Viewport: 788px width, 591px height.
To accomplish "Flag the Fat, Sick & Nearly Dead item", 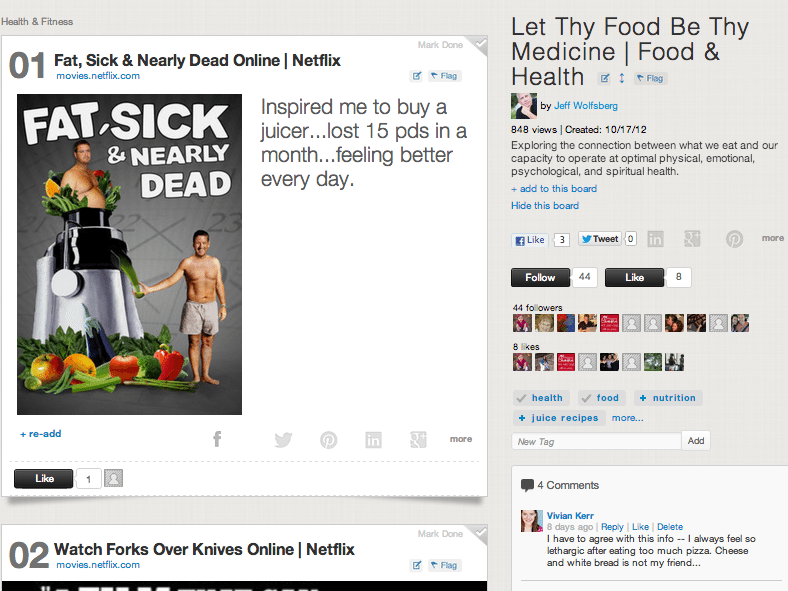I will (444, 76).
